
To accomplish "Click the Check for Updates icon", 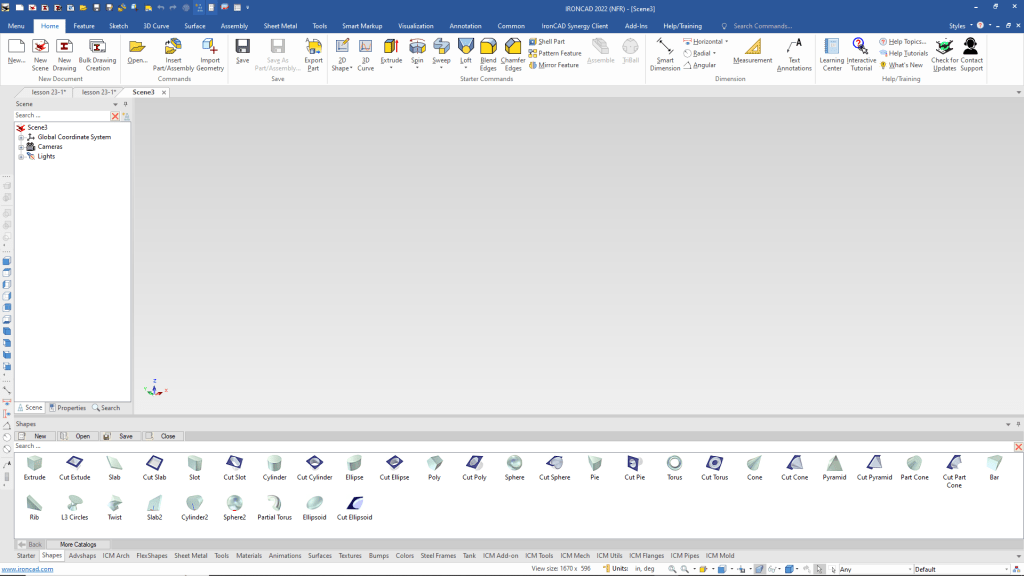I will [944, 46].
